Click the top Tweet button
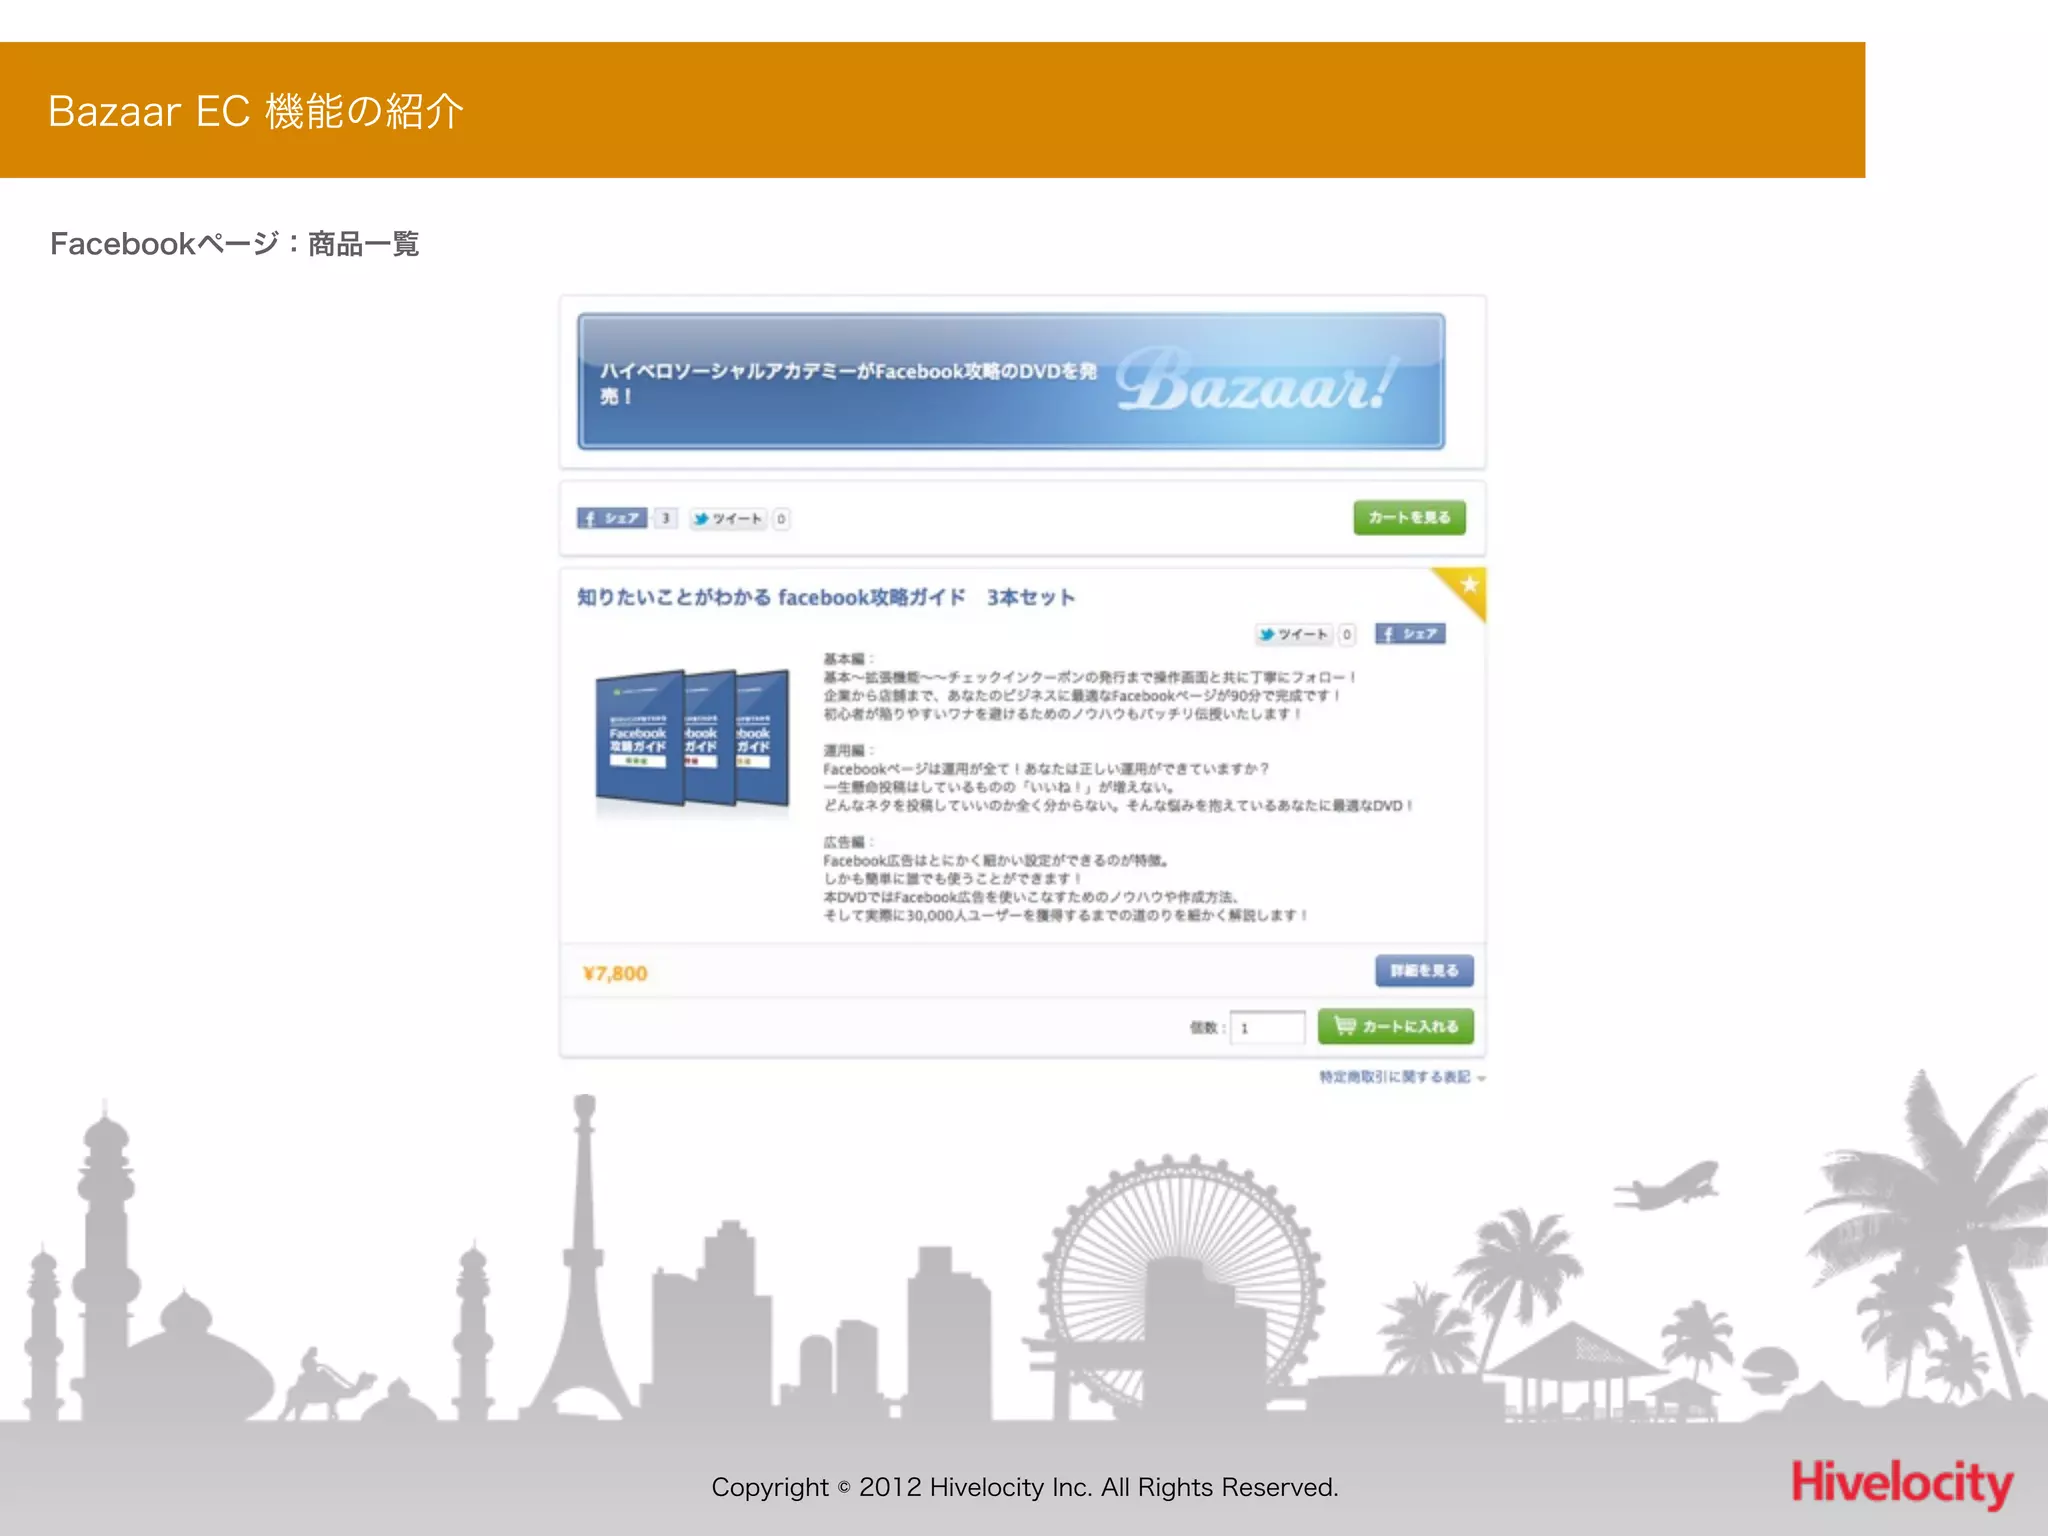This screenshot has height=1536, width=2048. coord(728,518)
